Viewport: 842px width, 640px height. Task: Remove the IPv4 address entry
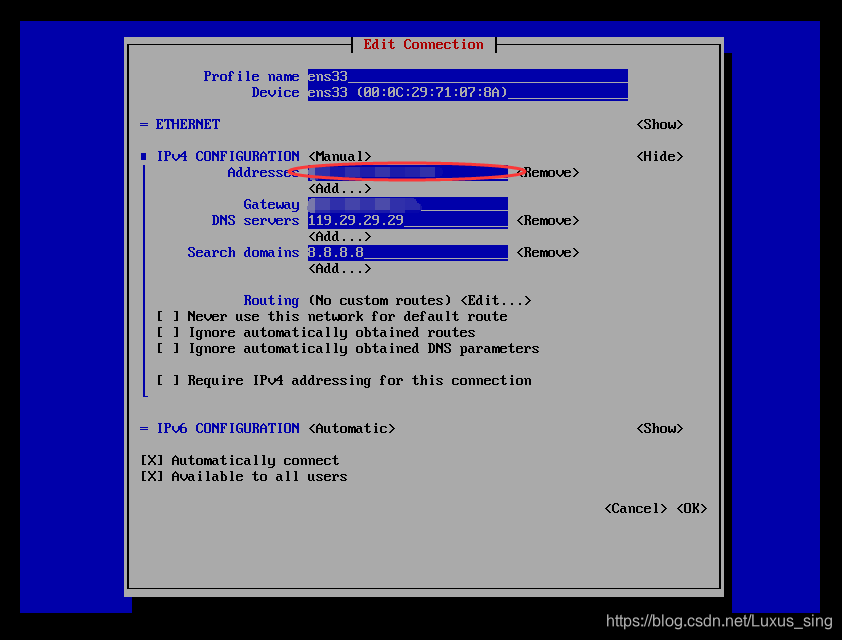click(x=548, y=172)
